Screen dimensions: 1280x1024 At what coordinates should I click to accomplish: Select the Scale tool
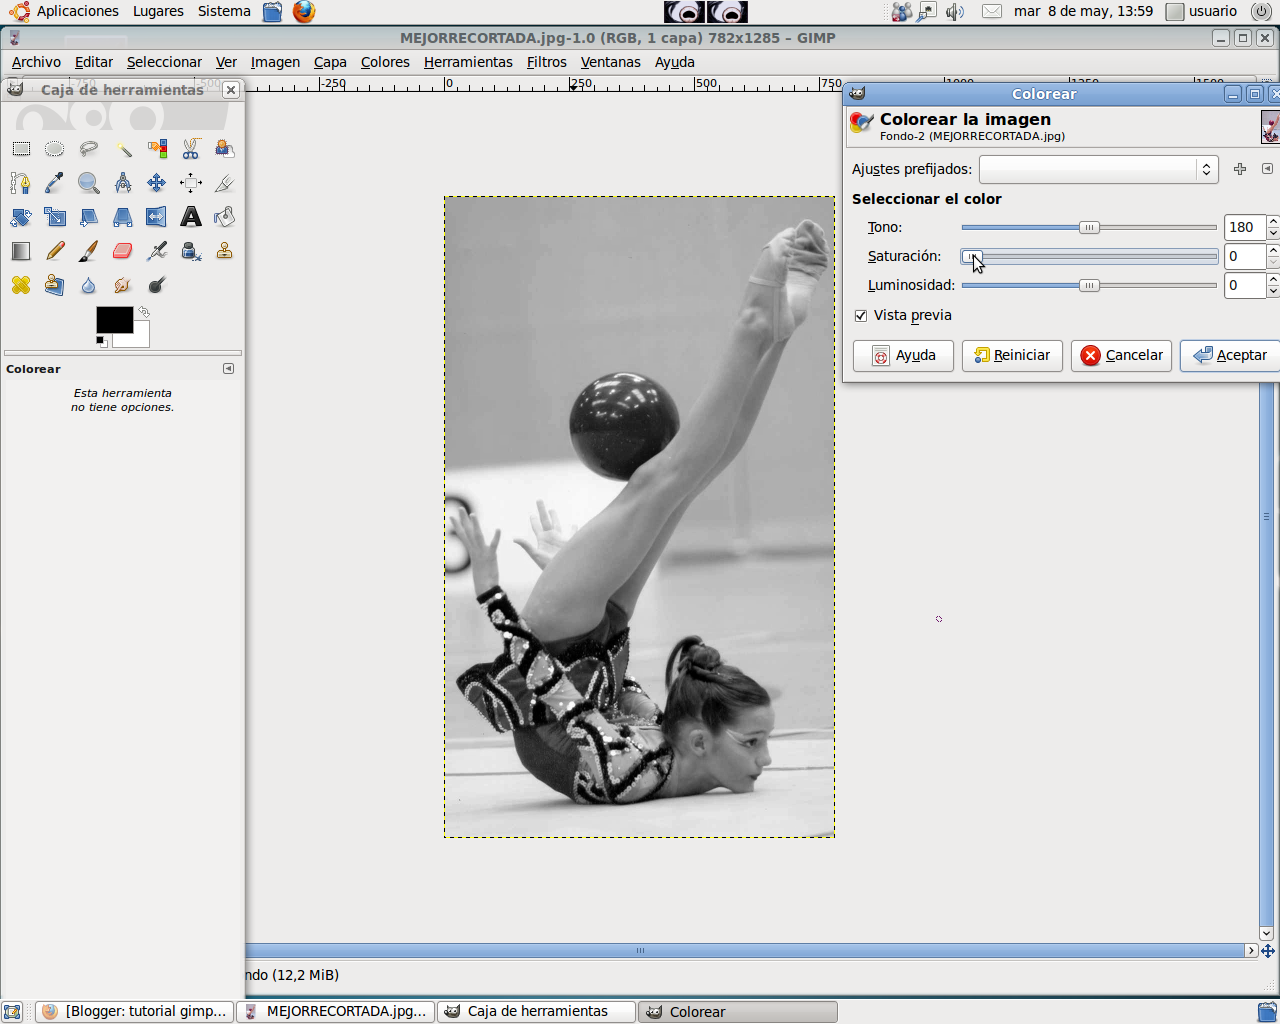tap(55, 217)
